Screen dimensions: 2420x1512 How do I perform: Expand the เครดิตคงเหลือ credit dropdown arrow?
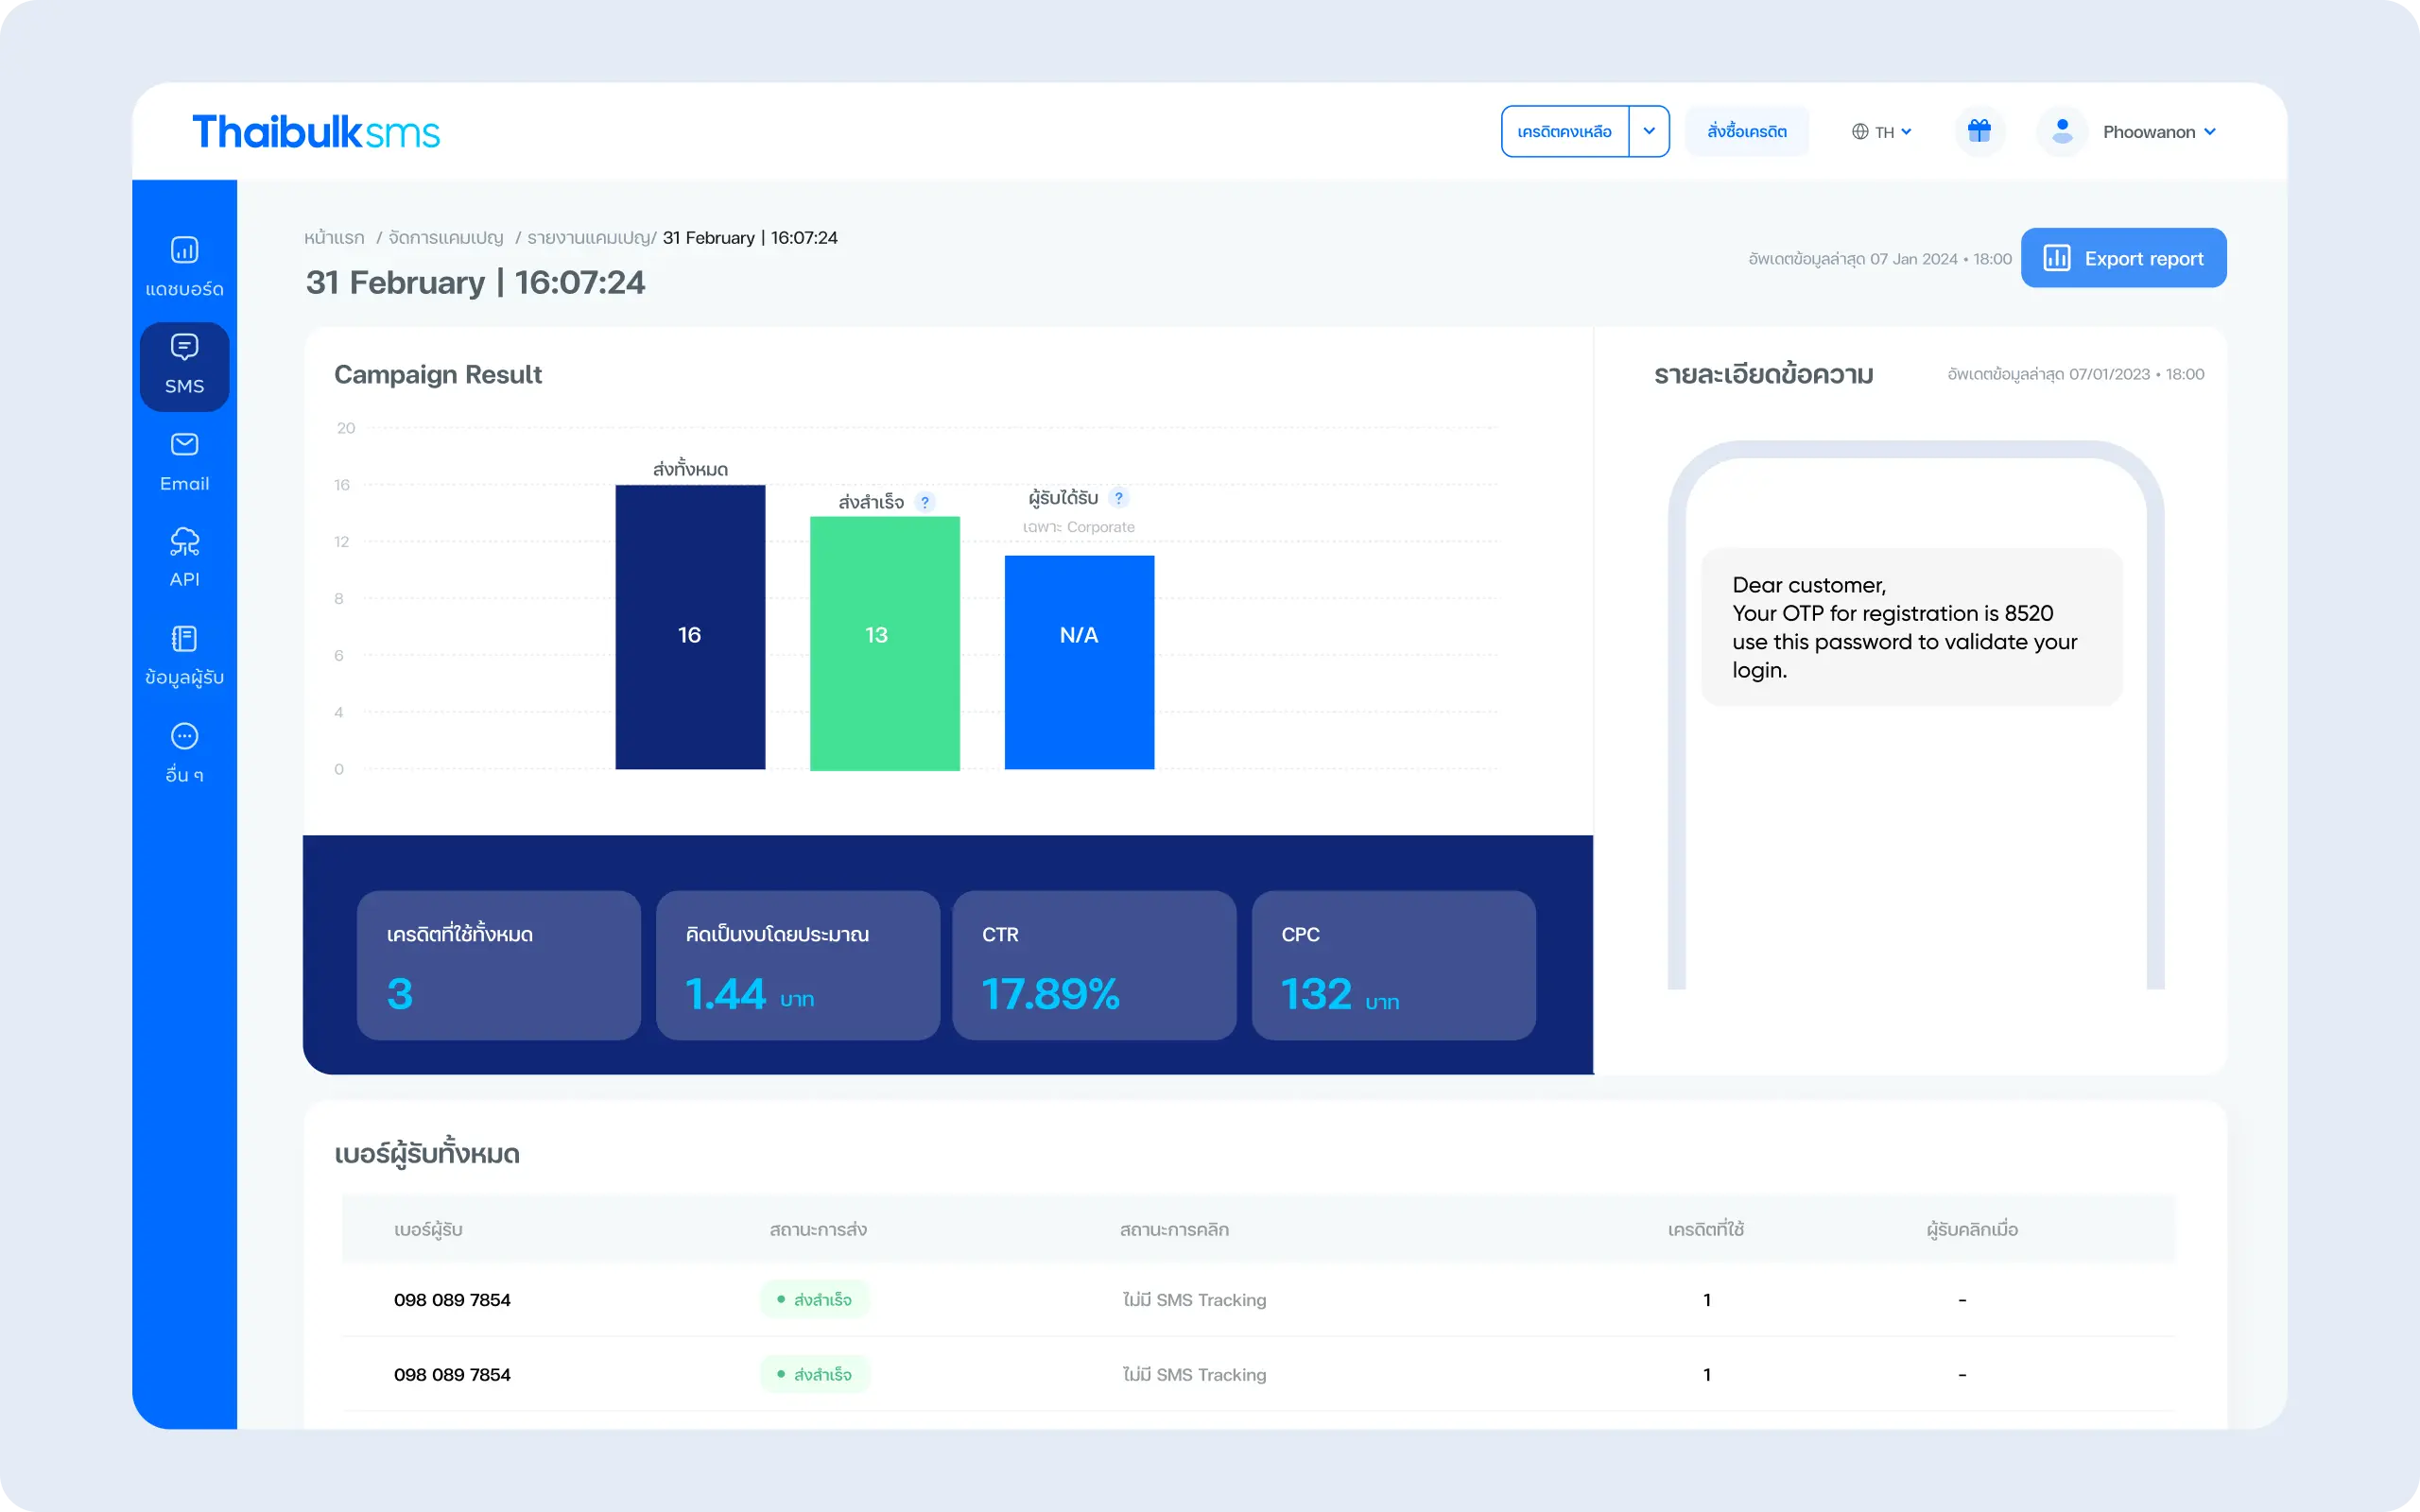[1650, 131]
